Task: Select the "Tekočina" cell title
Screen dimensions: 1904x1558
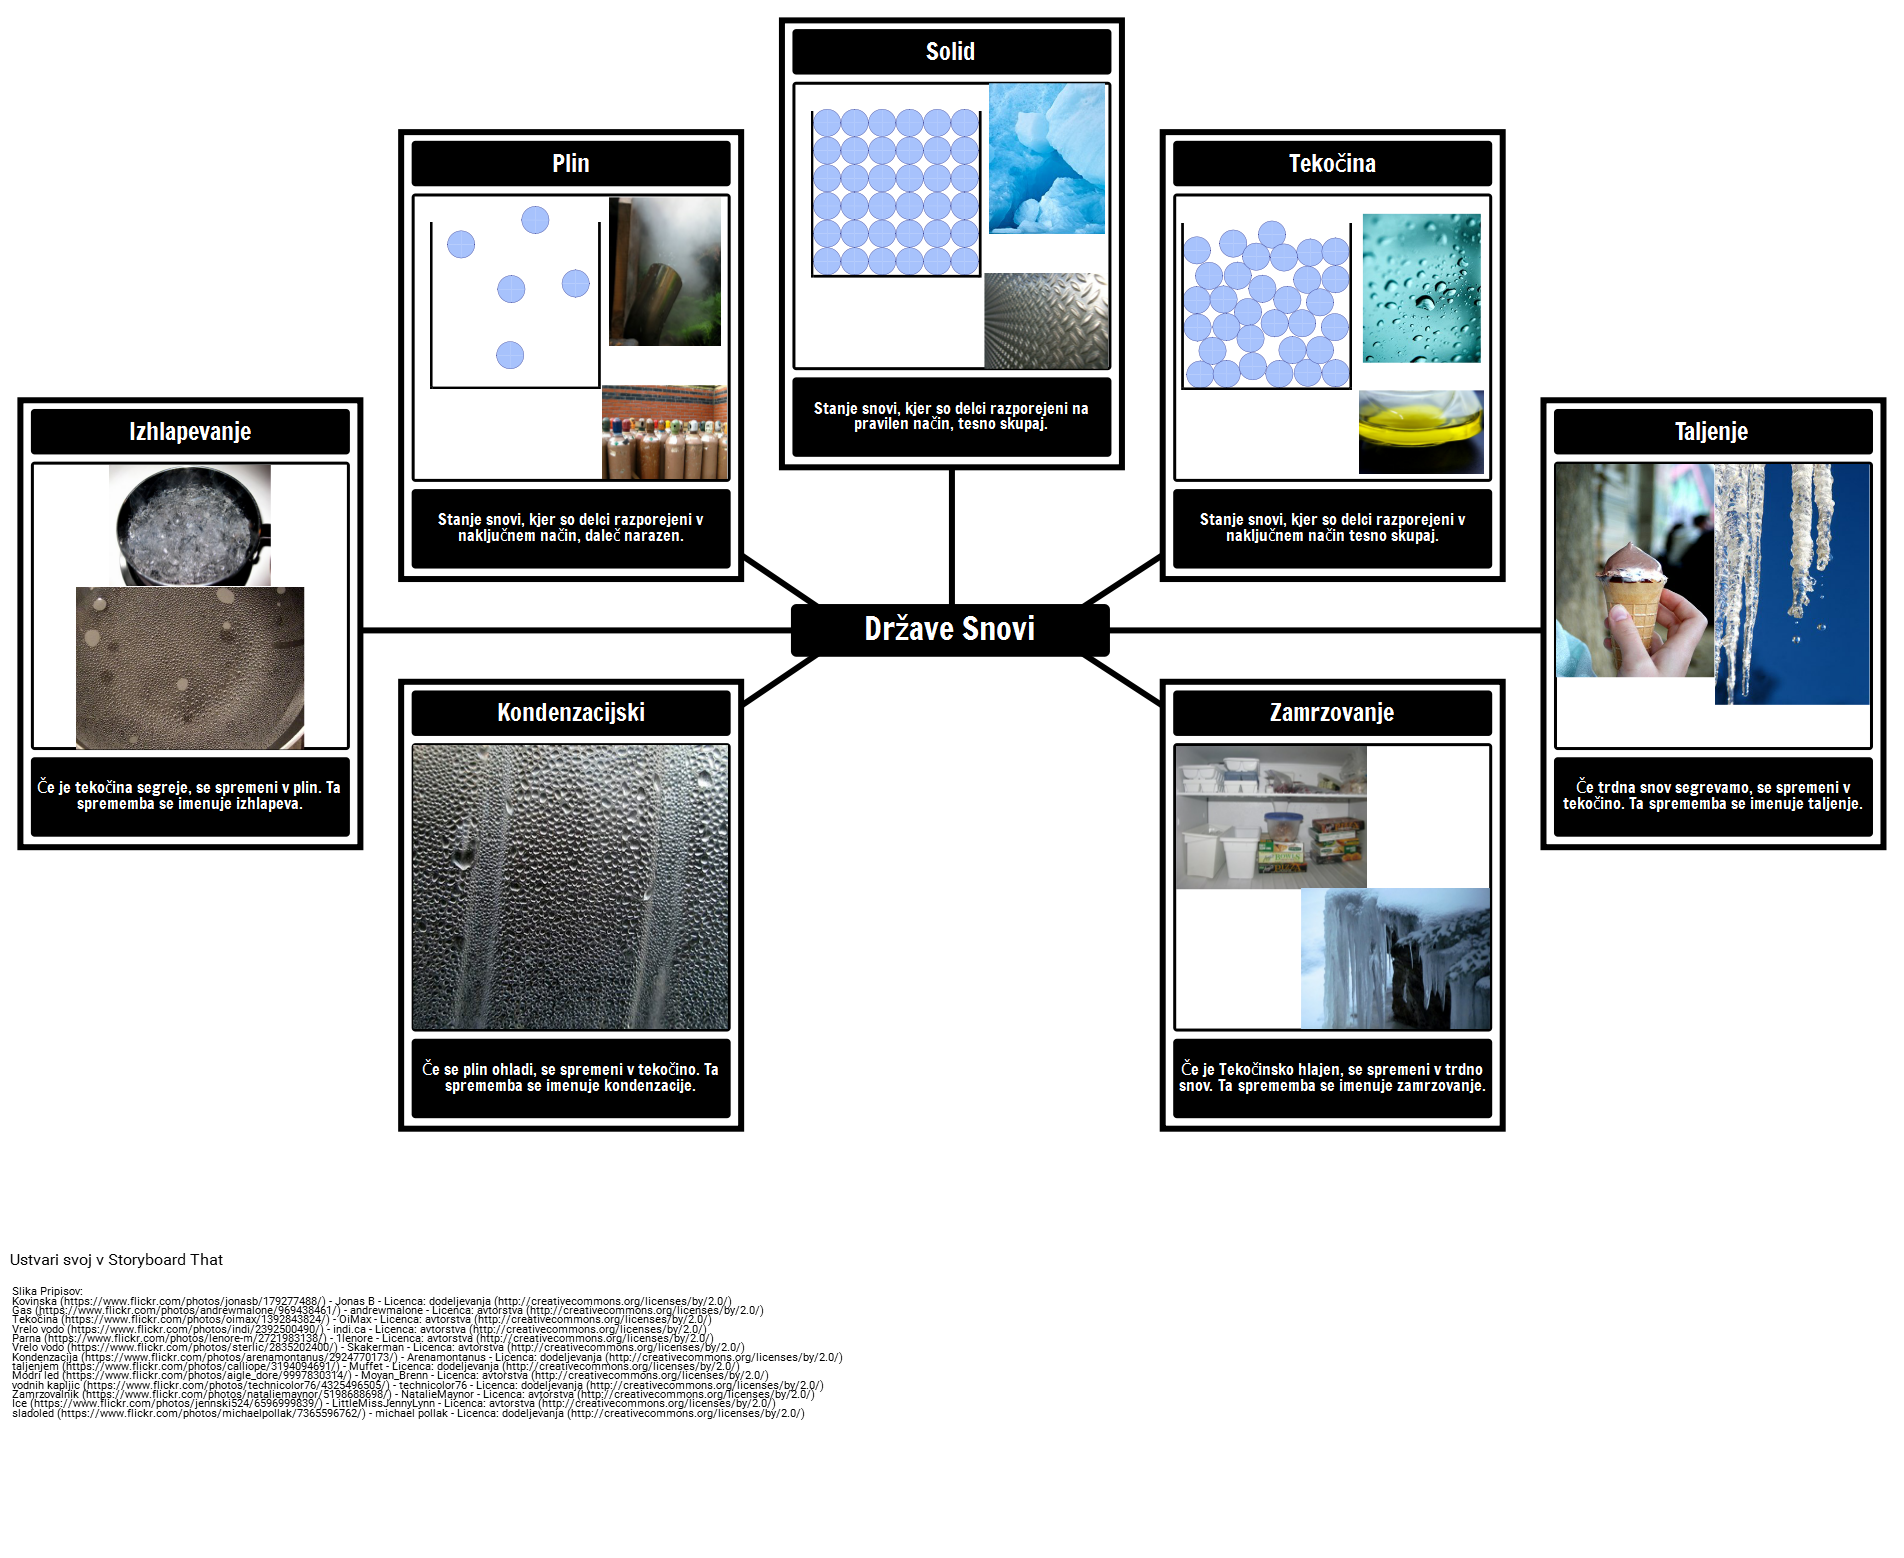Action: pyautogui.click(x=1332, y=164)
